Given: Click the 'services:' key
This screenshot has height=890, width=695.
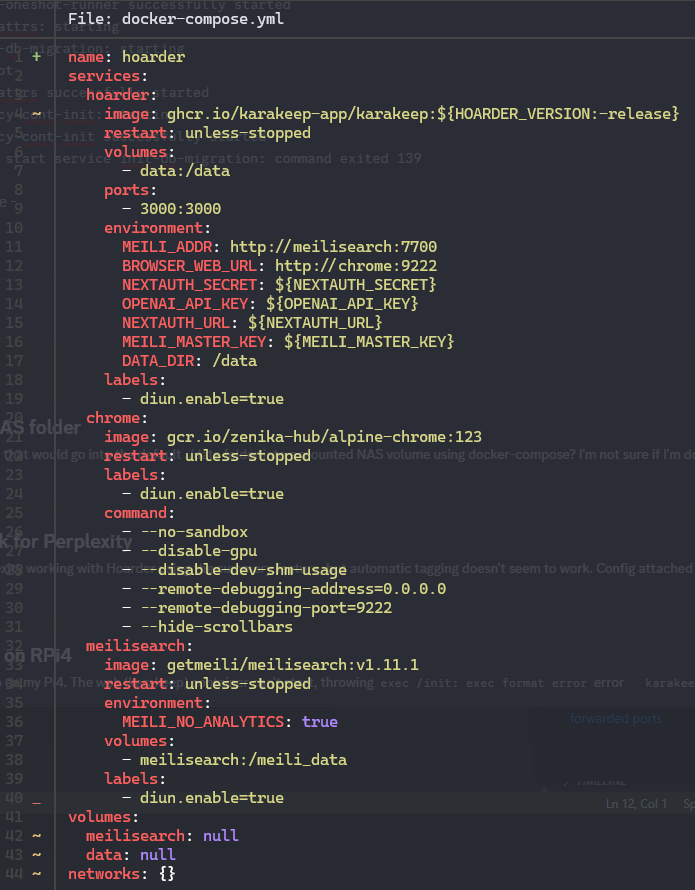Looking at the screenshot, I should click(108, 76).
